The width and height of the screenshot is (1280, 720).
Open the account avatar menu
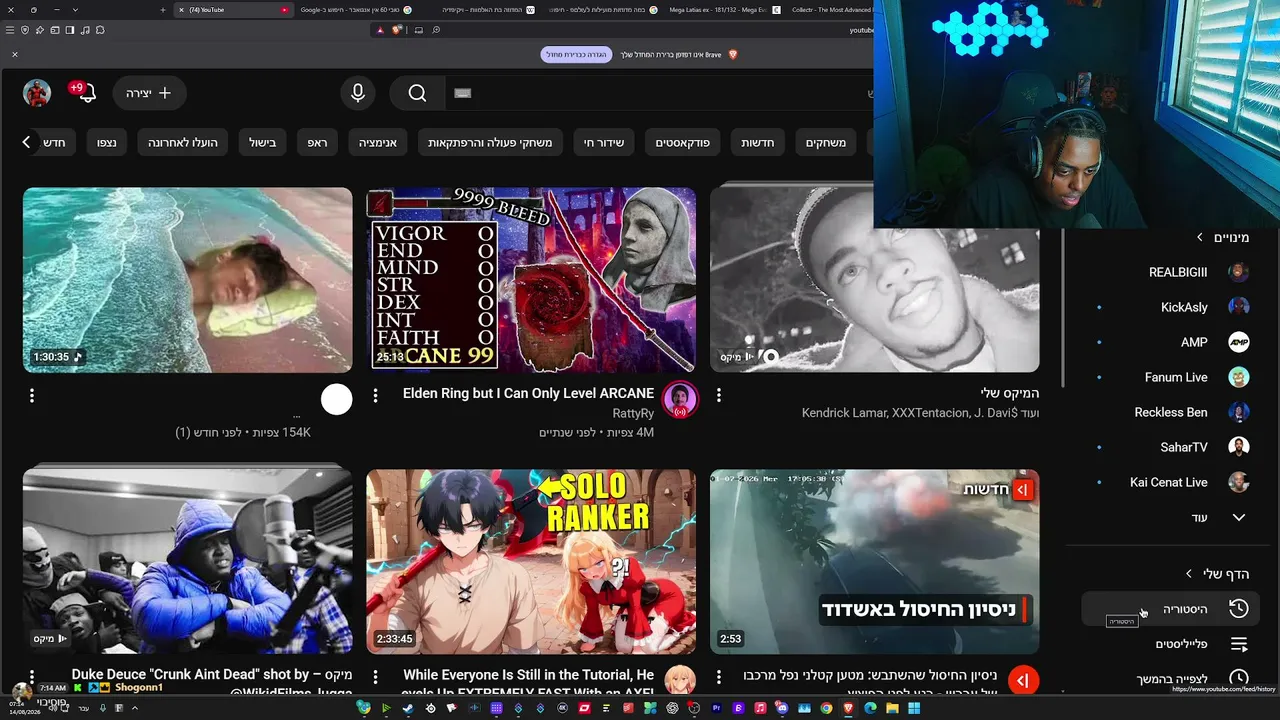coord(37,93)
